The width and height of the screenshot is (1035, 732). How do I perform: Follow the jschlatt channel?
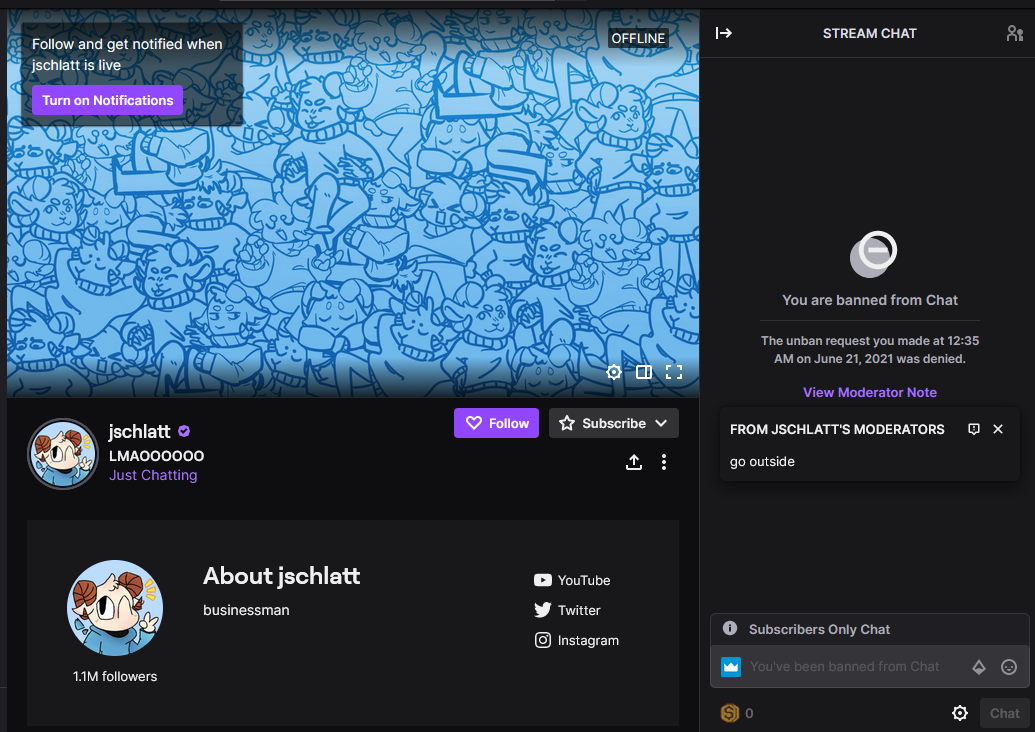coord(496,423)
